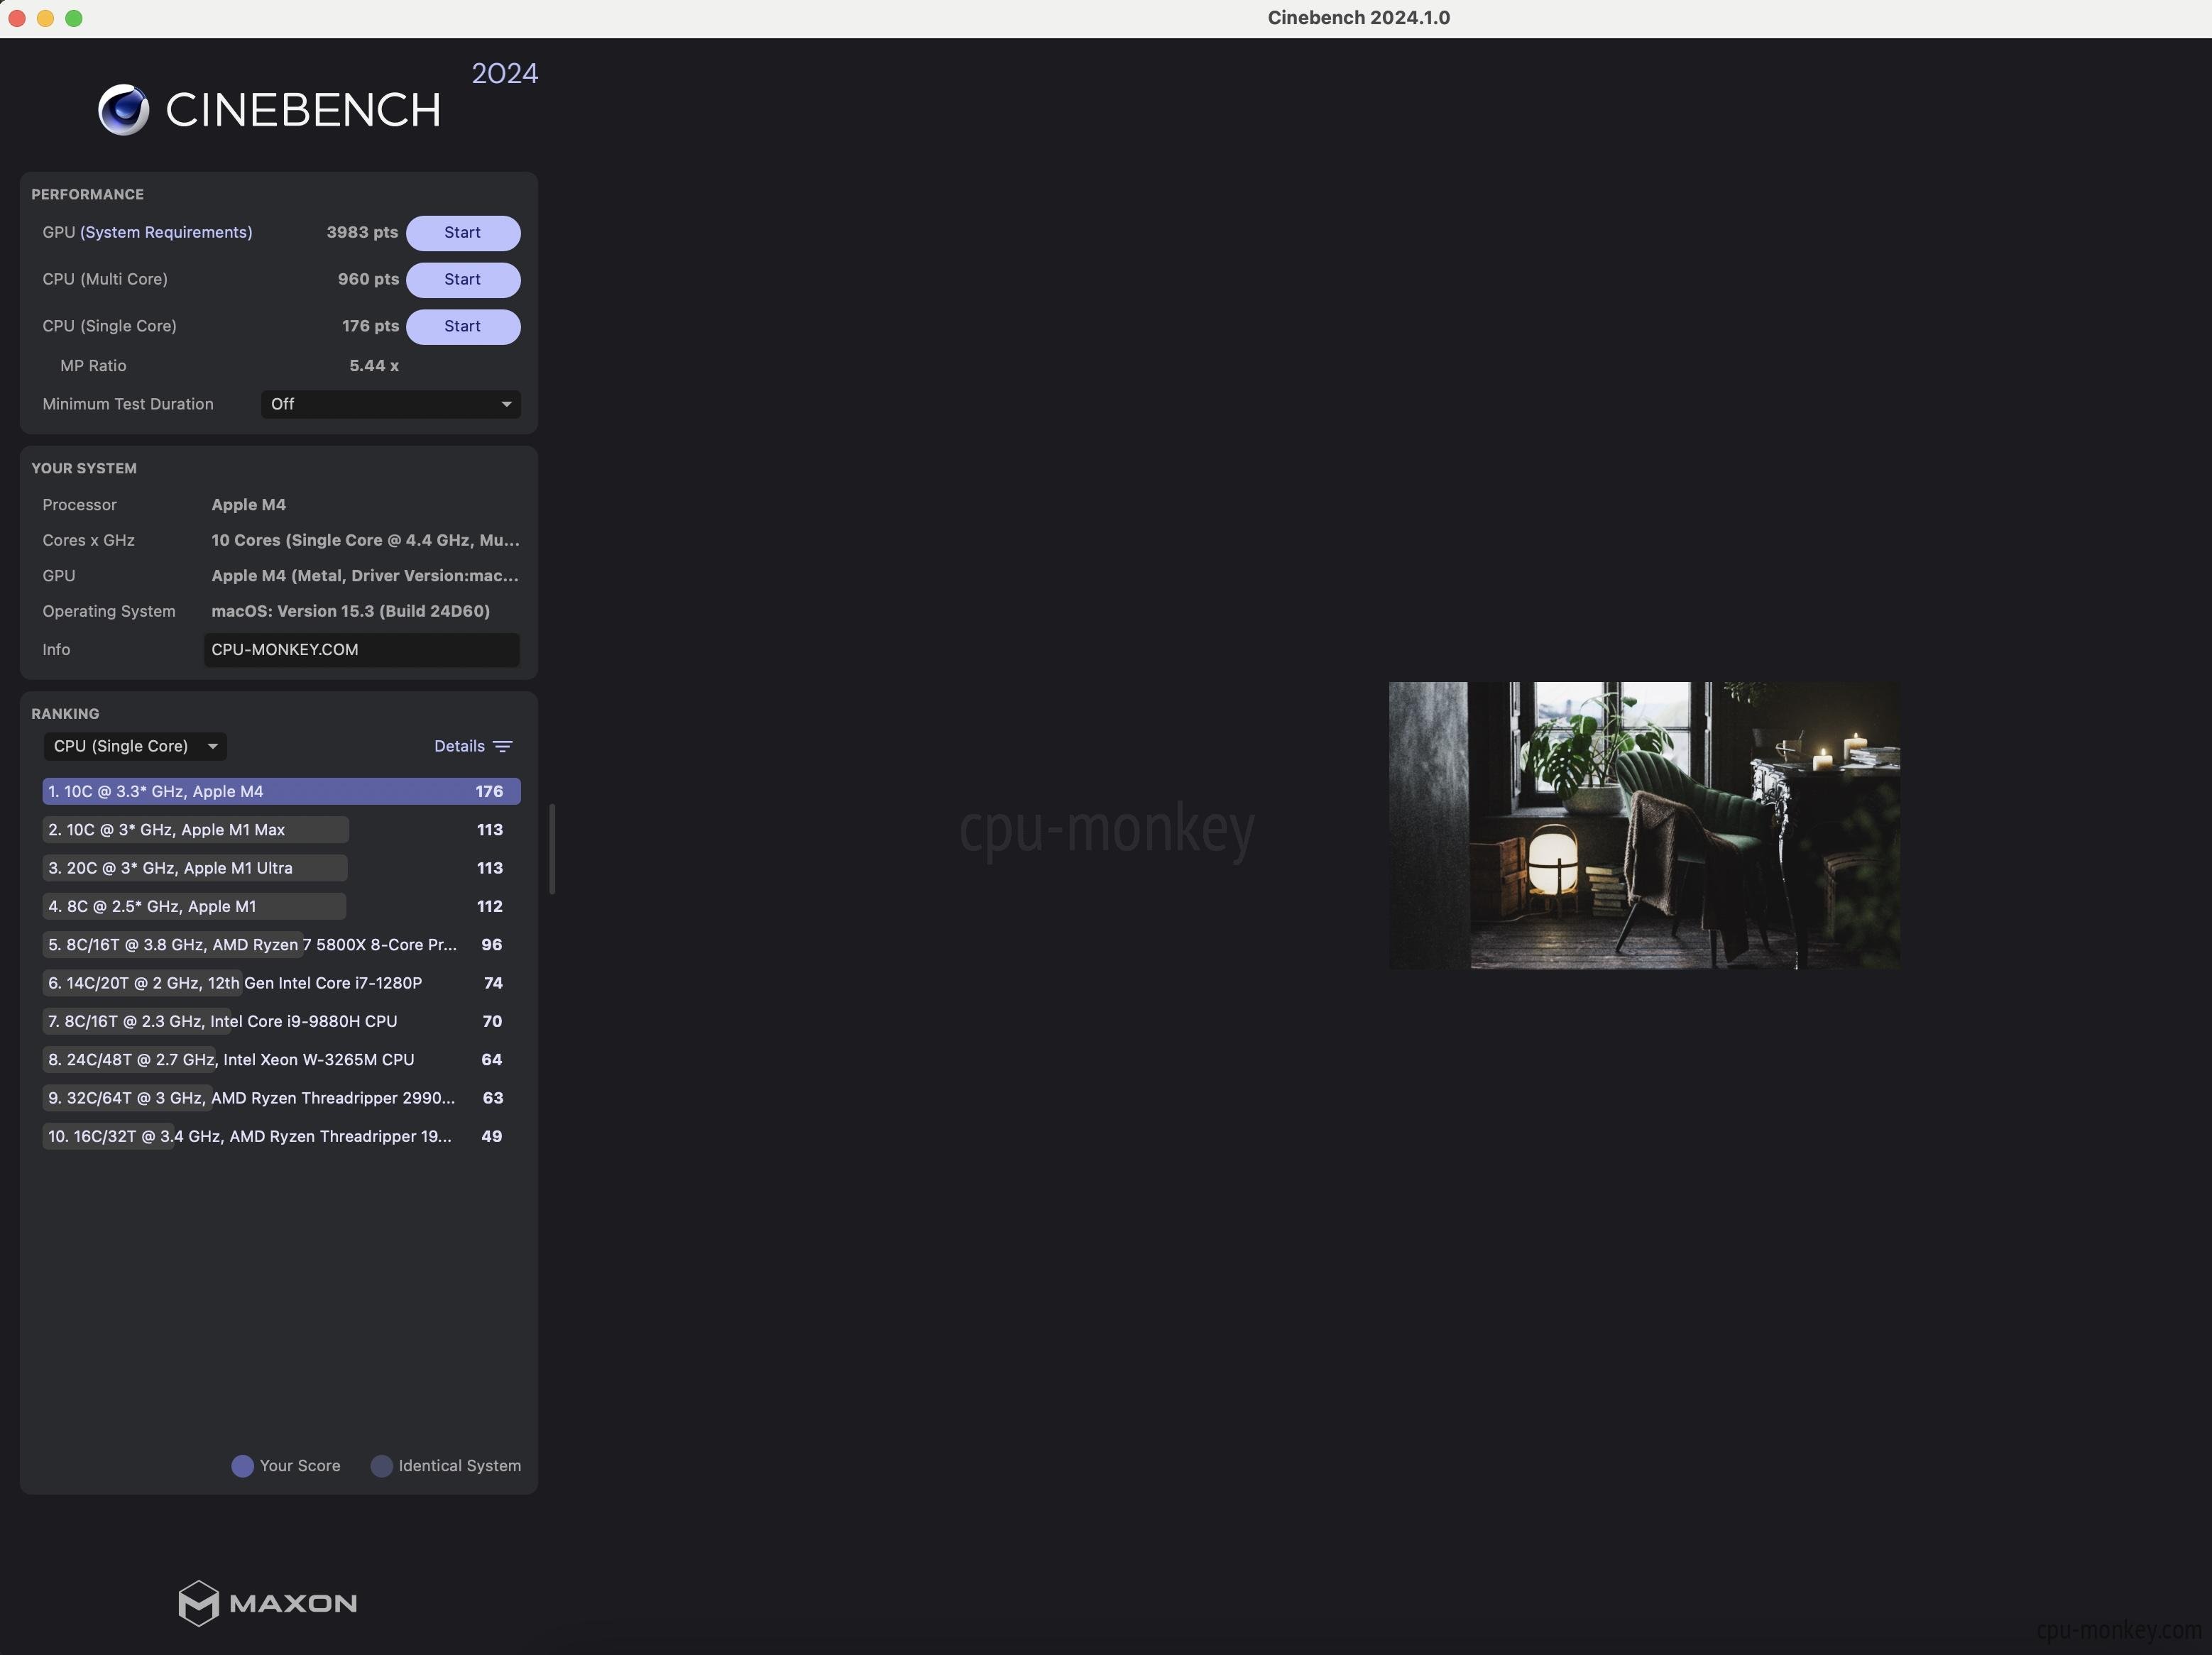
Task: Start the CPU Multi Core test
Action: pos(463,280)
